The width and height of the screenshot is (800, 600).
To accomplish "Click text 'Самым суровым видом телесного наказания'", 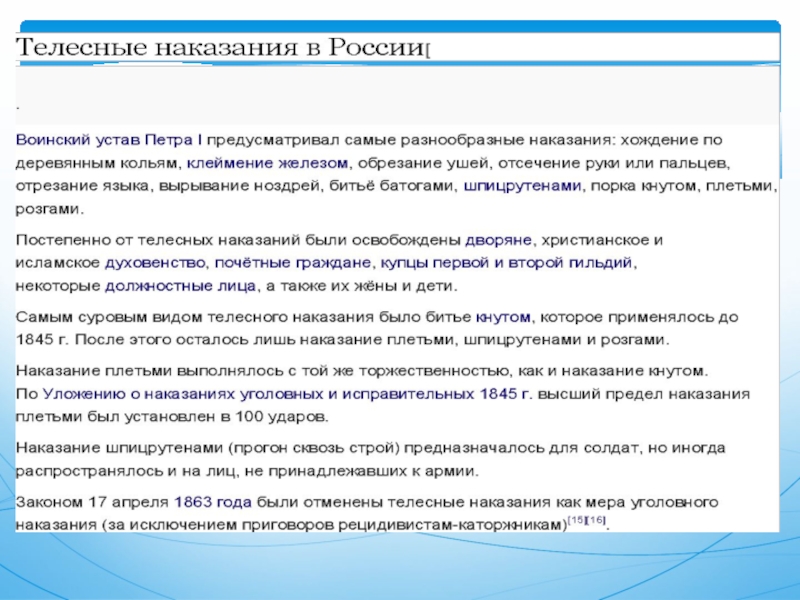I will [194, 317].
